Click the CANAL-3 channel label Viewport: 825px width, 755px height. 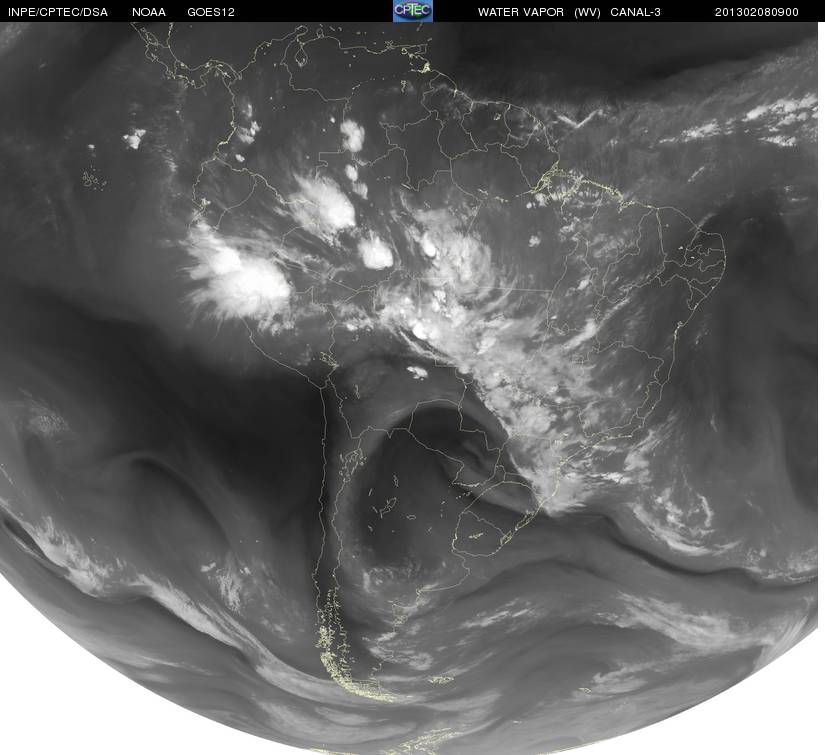636,12
